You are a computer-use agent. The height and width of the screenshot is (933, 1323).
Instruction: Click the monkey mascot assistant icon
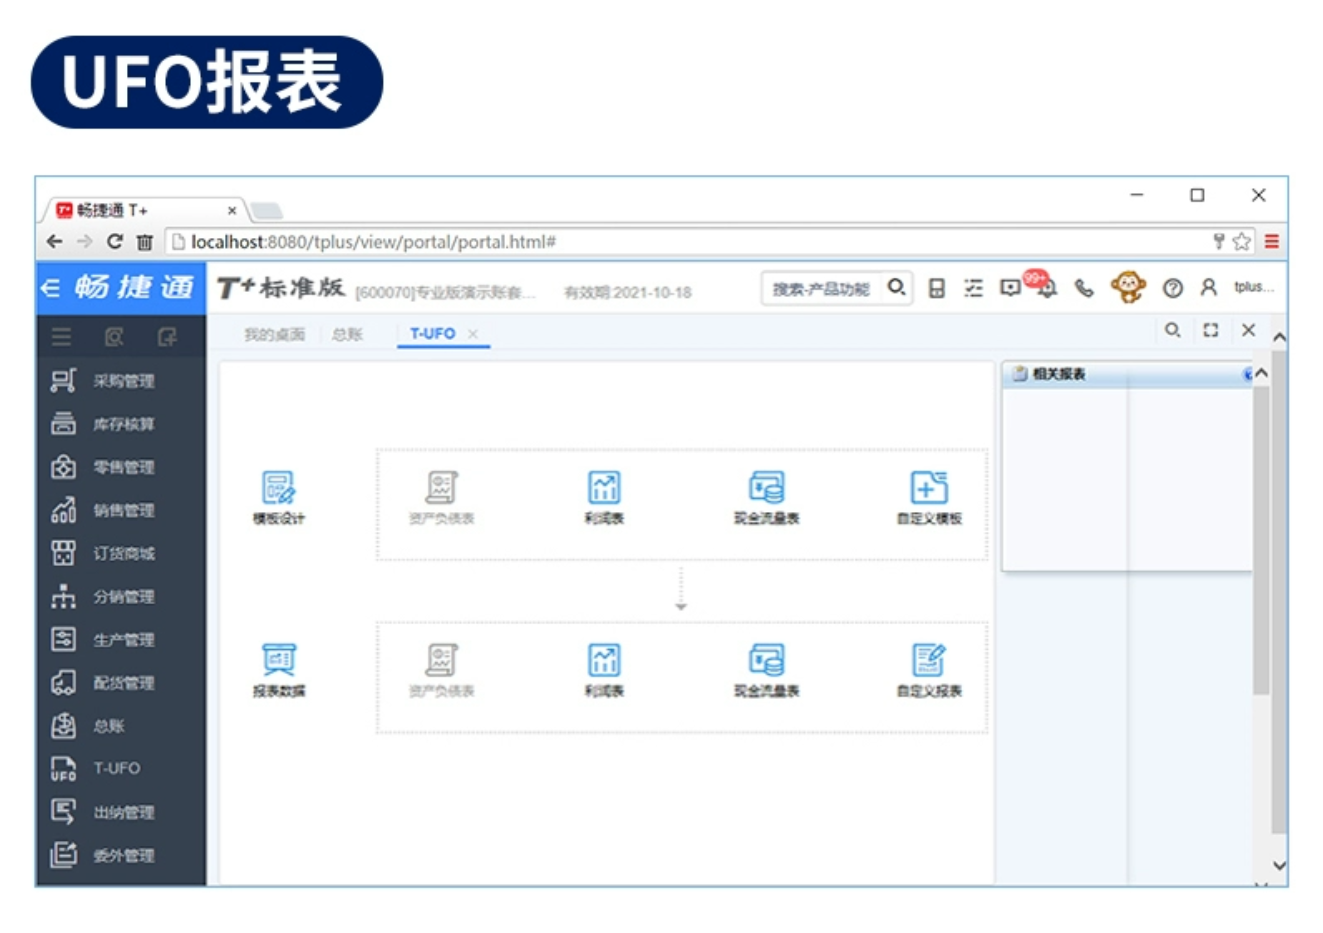(1128, 287)
